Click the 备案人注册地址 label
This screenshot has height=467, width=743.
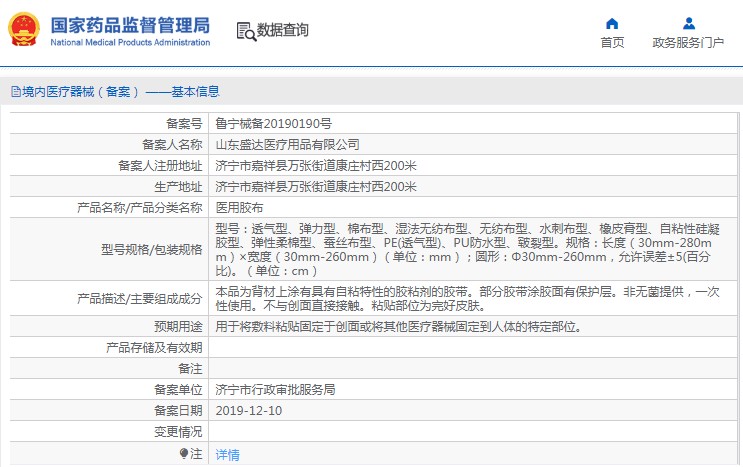[160, 166]
